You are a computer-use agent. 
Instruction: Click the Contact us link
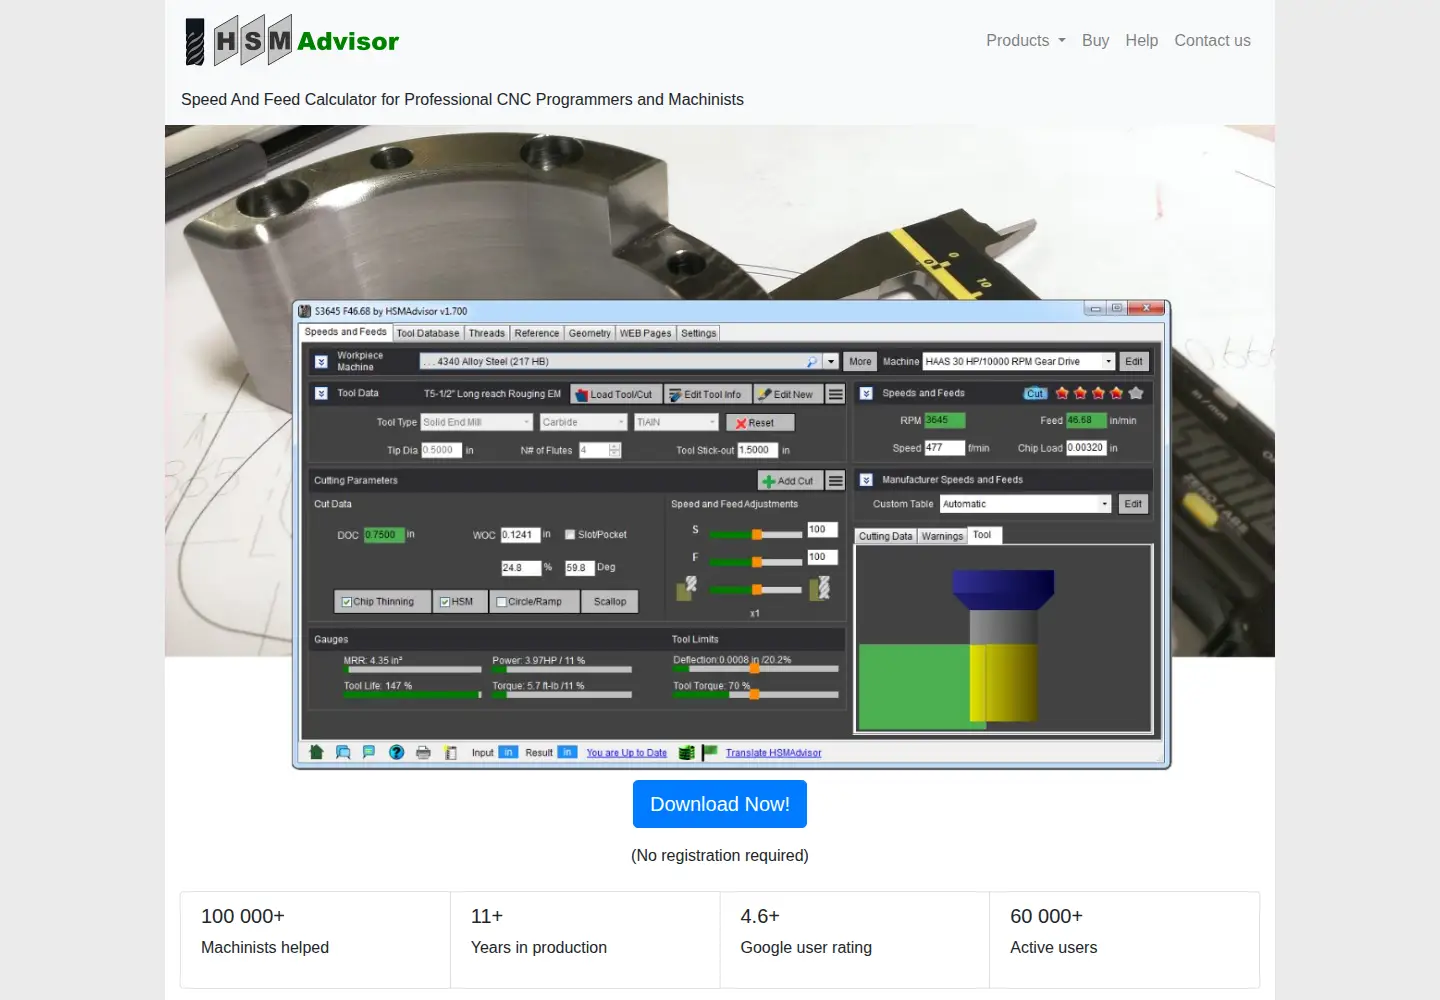pos(1212,41)
